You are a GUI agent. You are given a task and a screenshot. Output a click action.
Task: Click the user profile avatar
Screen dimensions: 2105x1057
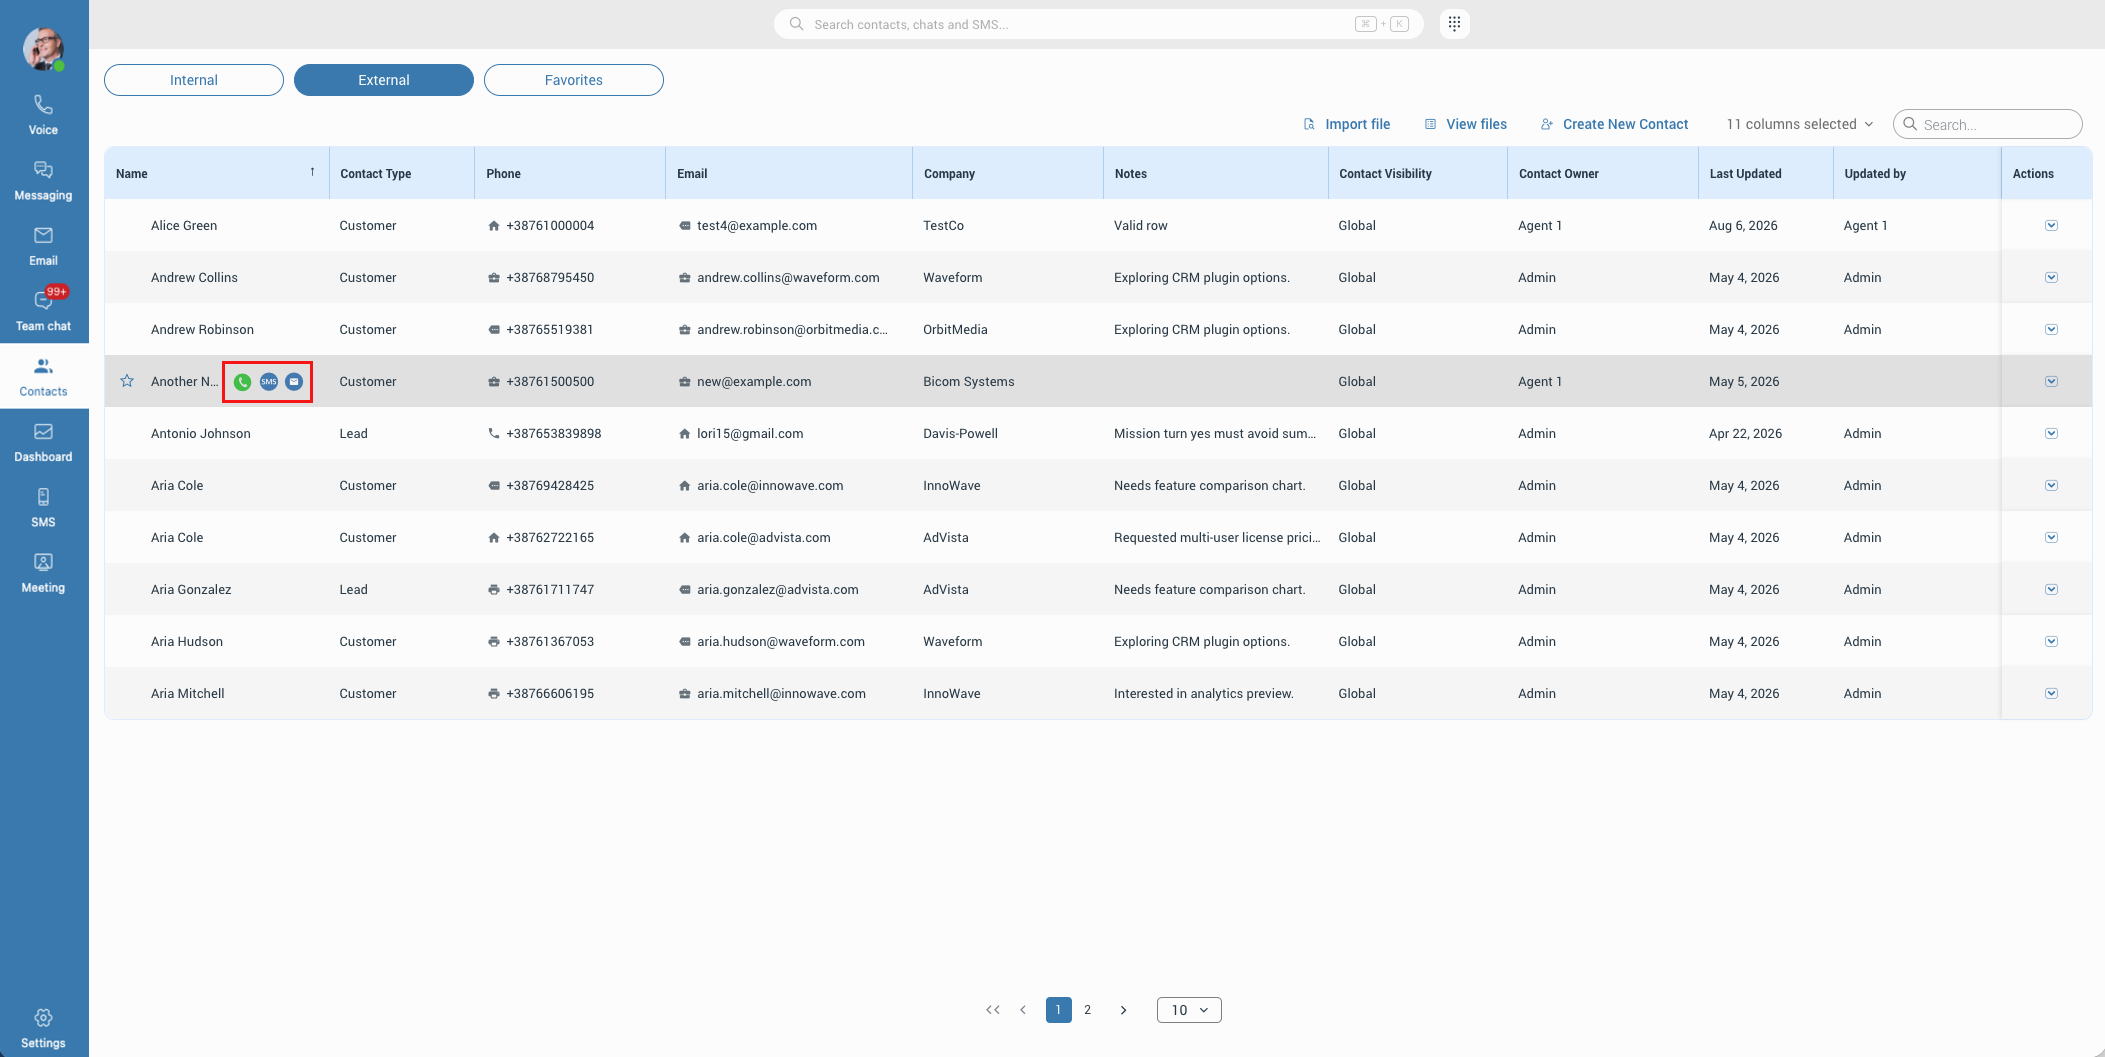[43, 48]
